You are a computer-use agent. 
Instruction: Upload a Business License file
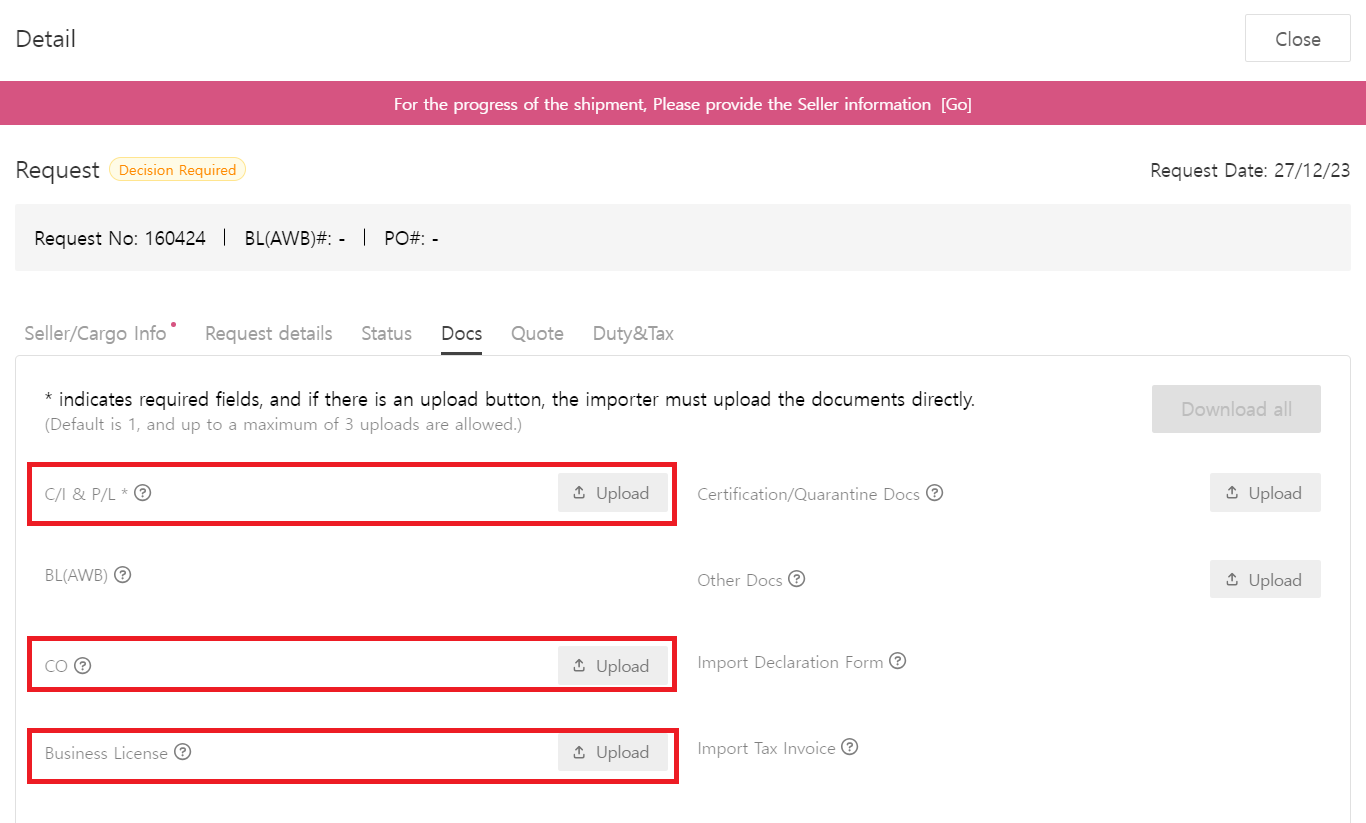[612, 752]
